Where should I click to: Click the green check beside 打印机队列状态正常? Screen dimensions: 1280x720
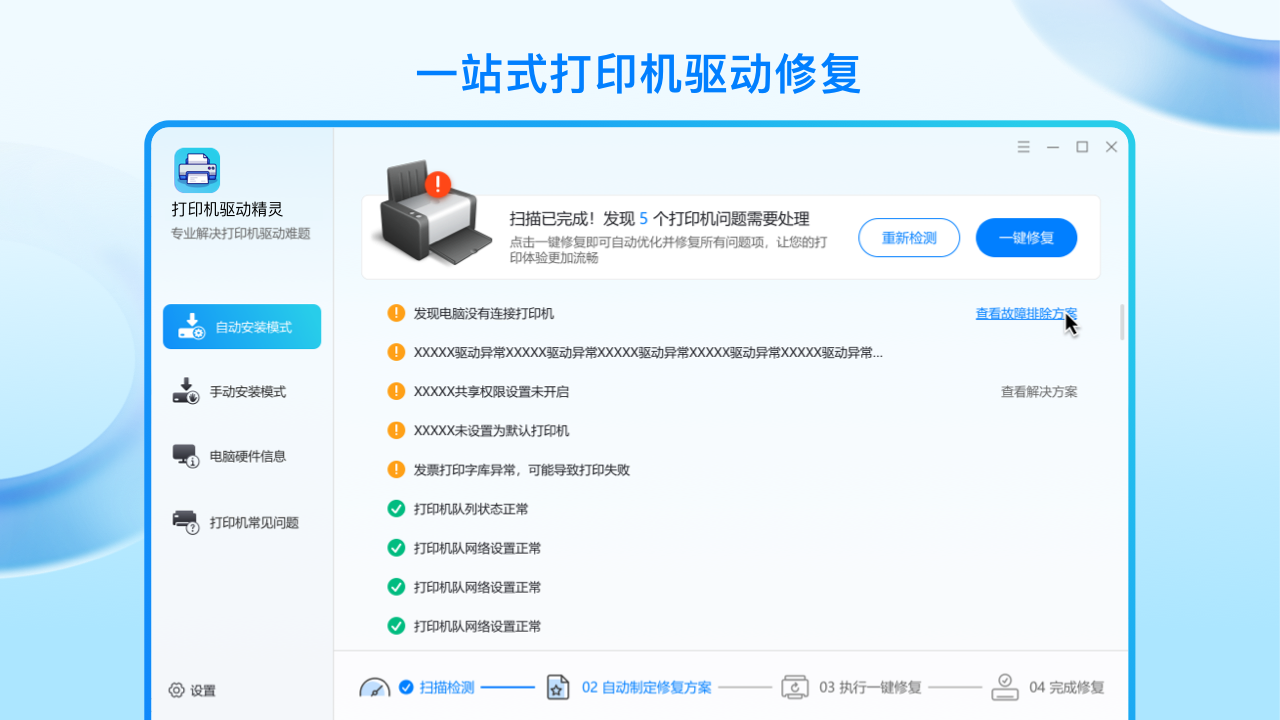click(395, 509)
